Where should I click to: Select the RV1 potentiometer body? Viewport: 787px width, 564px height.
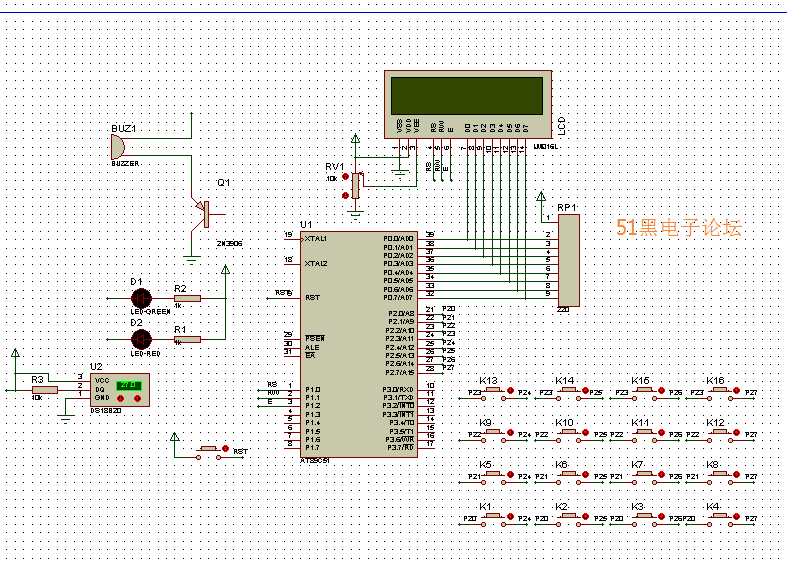click(x=355, y=186)
